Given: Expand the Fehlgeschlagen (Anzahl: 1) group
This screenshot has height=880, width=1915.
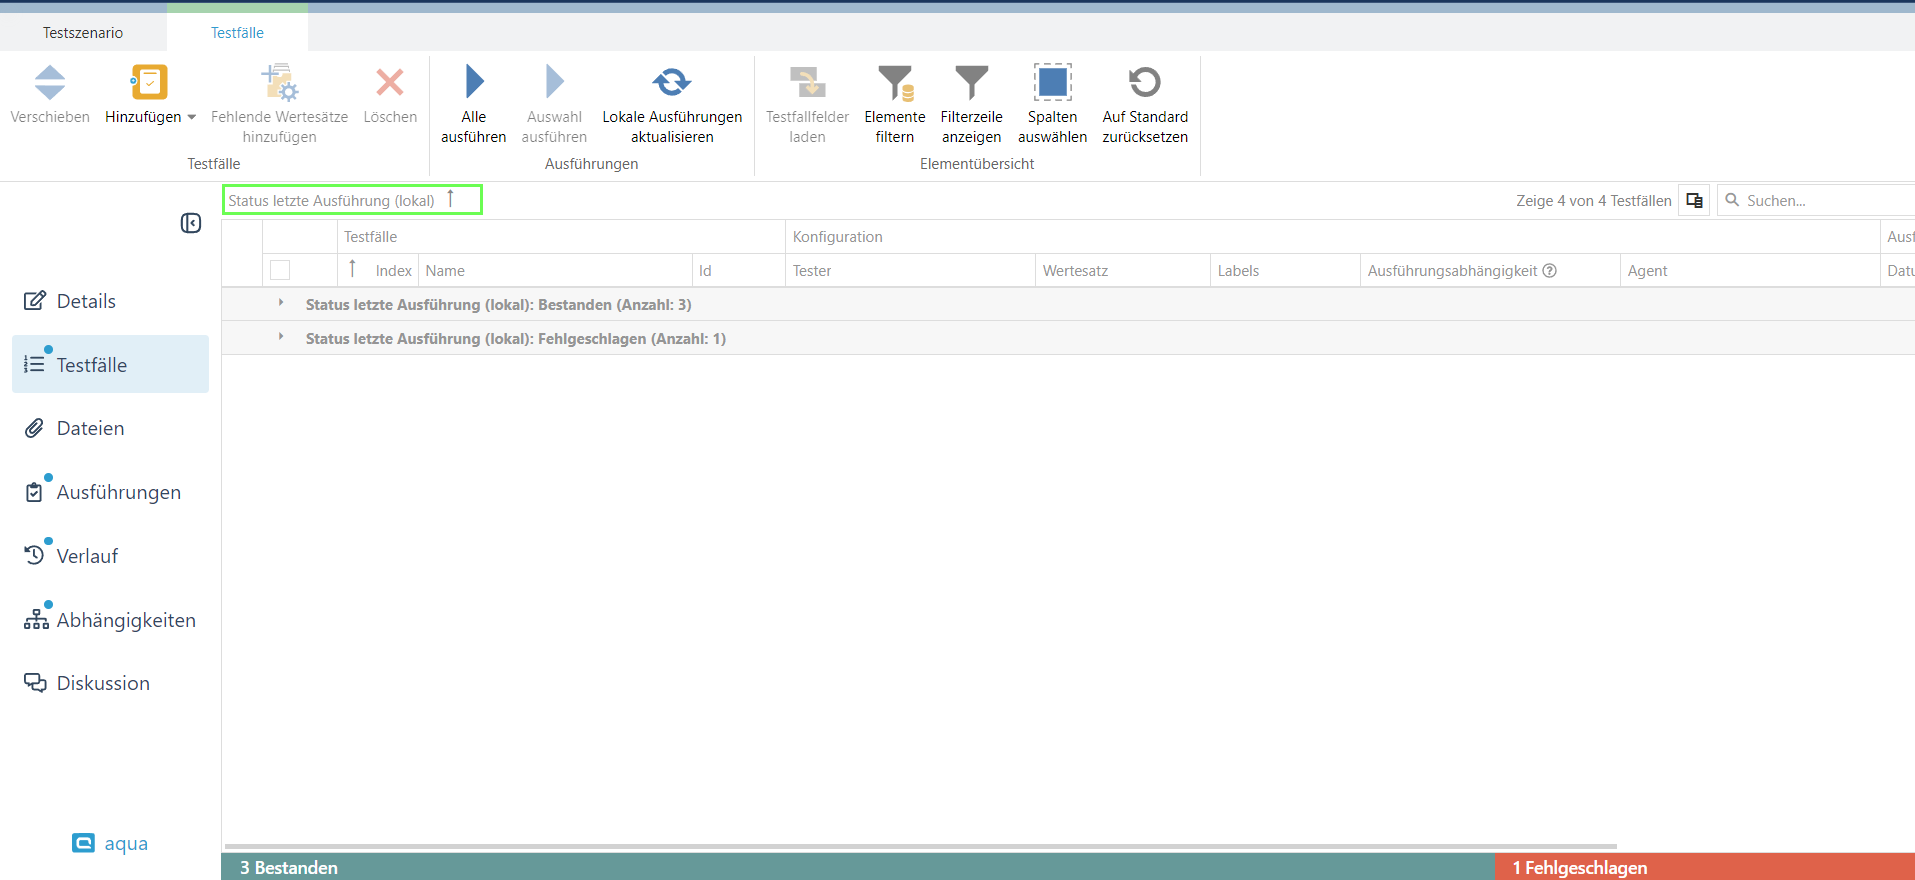Looking at the screenshot, I should pos(281,337).
